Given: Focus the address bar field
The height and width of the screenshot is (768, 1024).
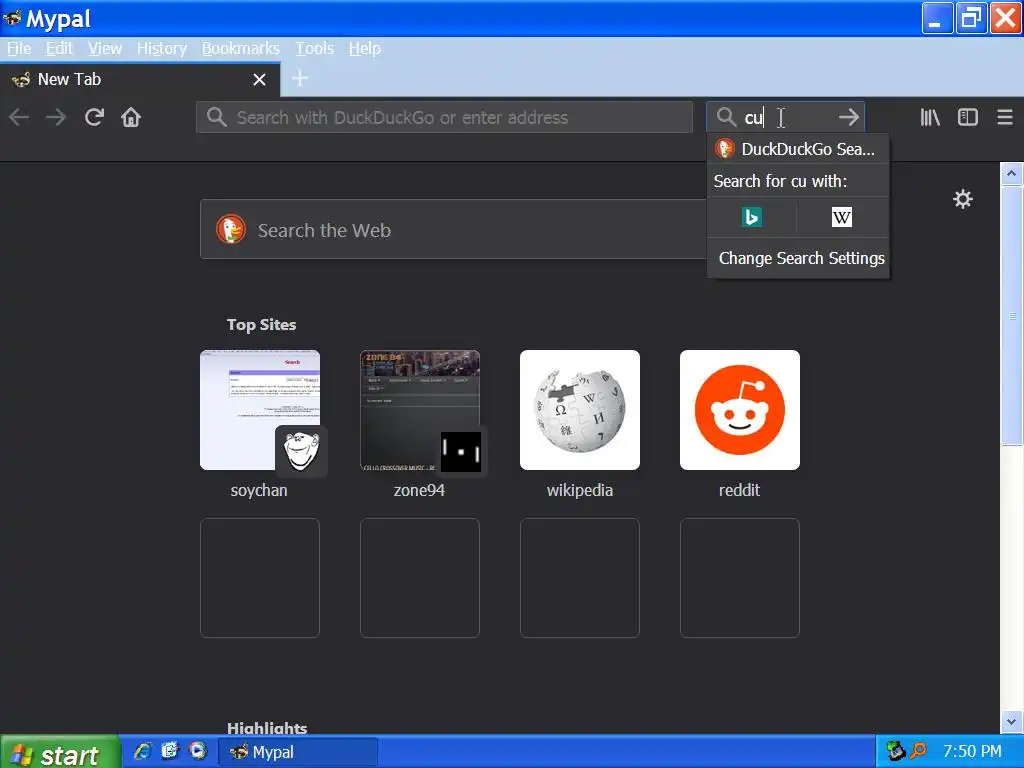Looking at the screenshot, I should coord(444,118).
